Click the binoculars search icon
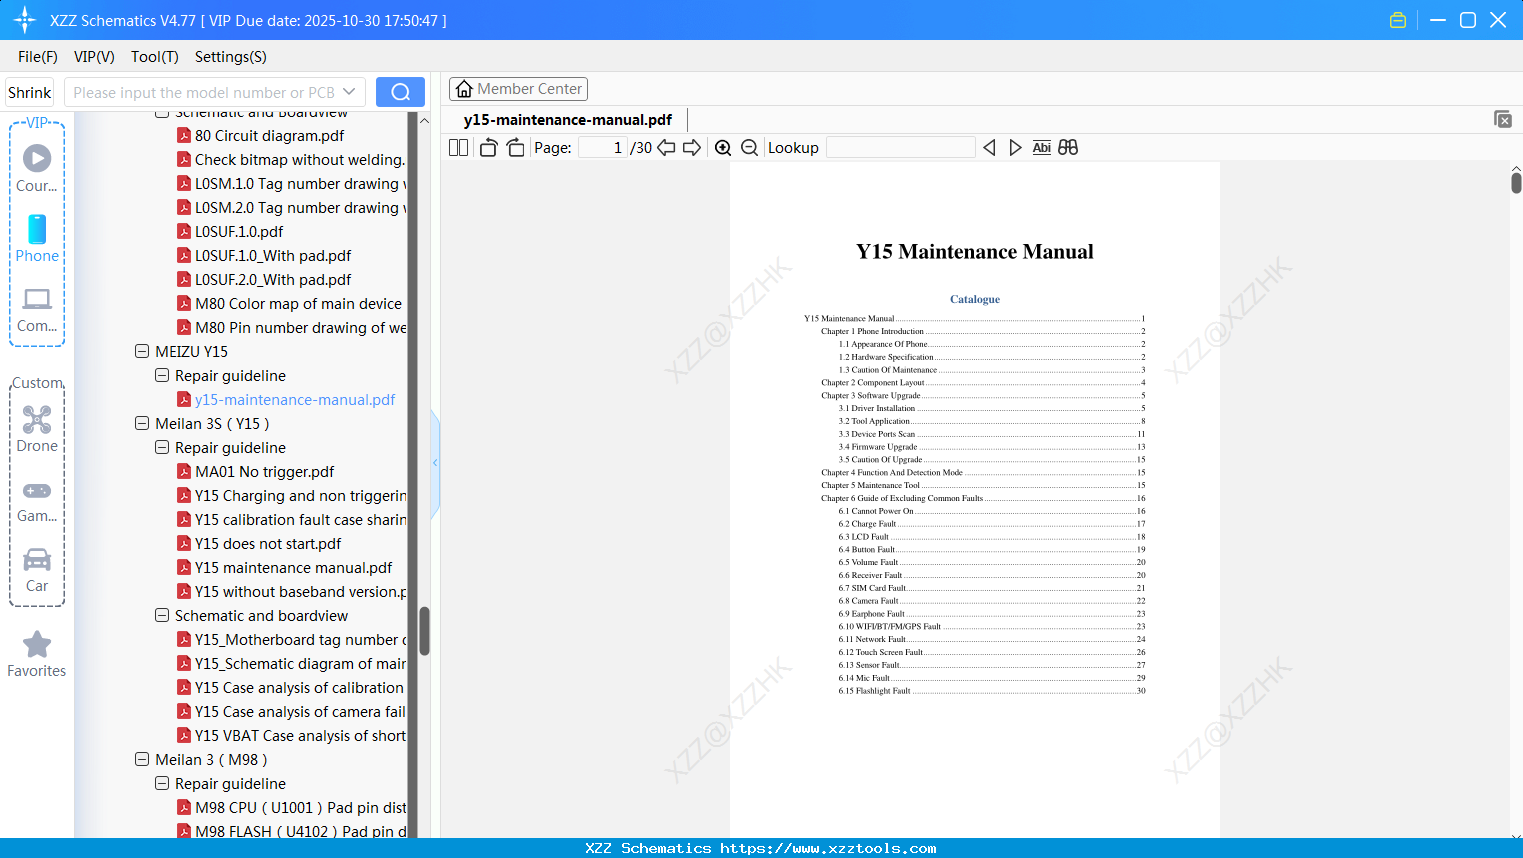 click(x=1068, y=148)
